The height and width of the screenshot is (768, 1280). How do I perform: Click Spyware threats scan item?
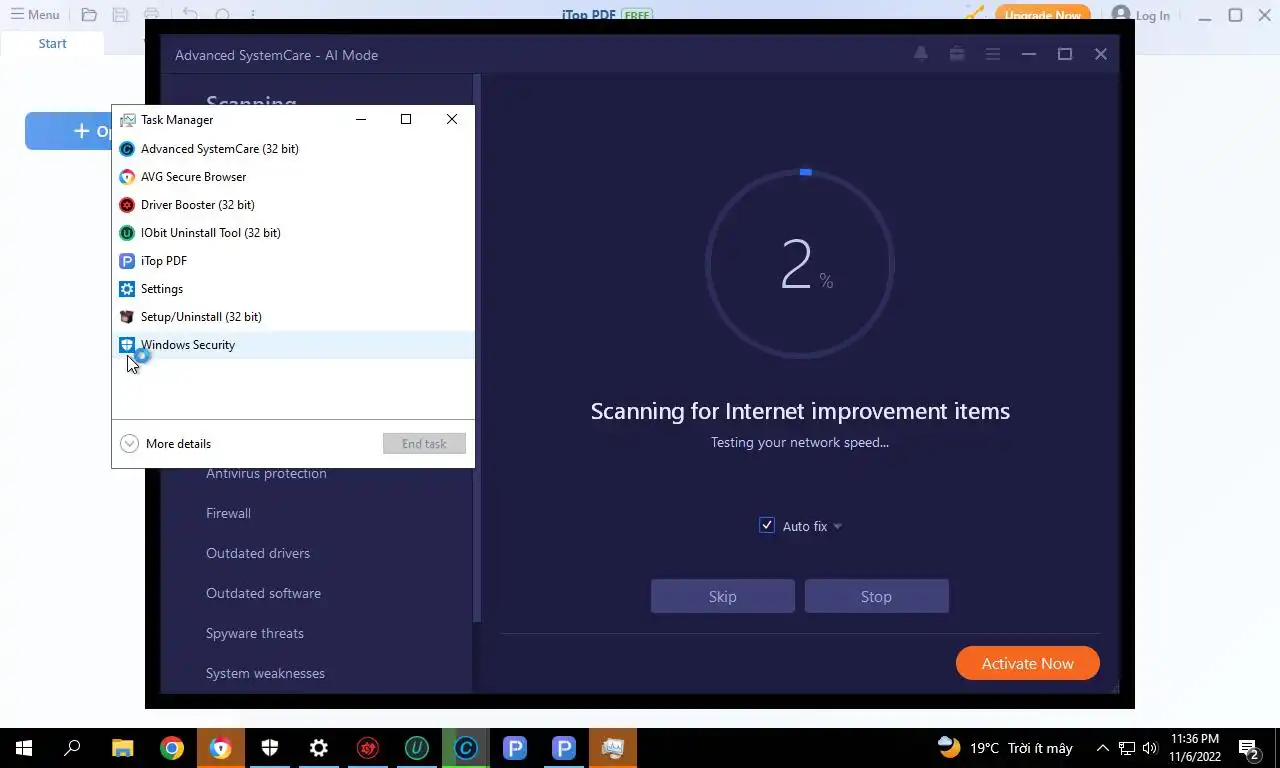coord(255,634)
